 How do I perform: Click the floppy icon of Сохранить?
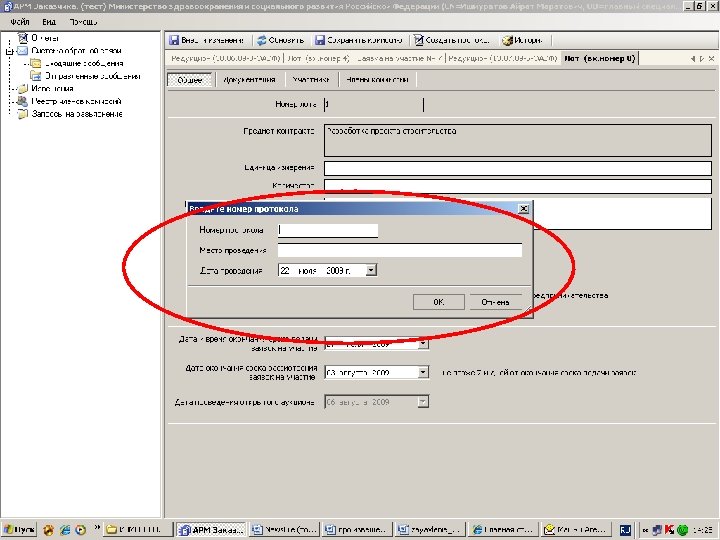pos(320,40)
